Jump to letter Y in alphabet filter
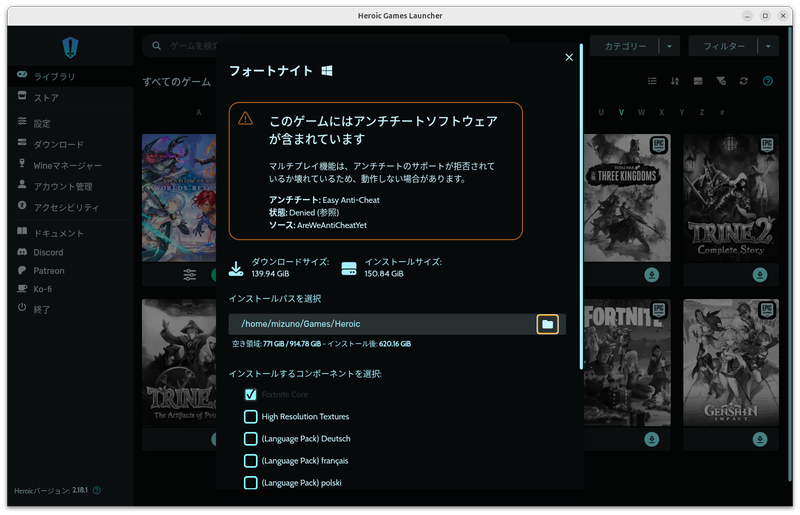This screenshot has width=800, height=515. (x=682, y=112)
